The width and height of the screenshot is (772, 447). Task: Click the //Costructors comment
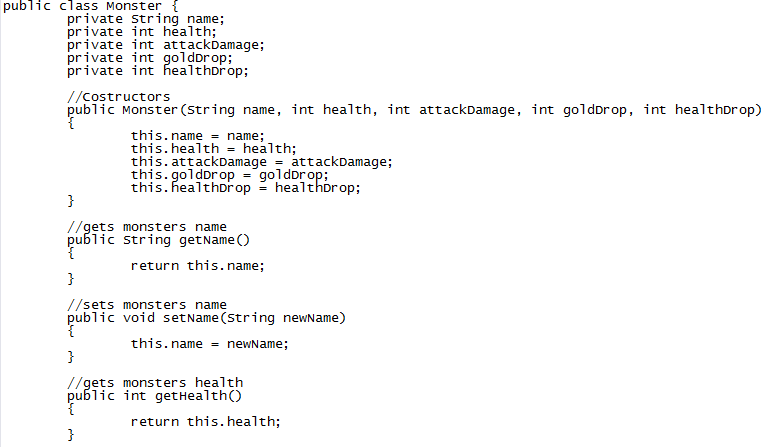[119, 97]
